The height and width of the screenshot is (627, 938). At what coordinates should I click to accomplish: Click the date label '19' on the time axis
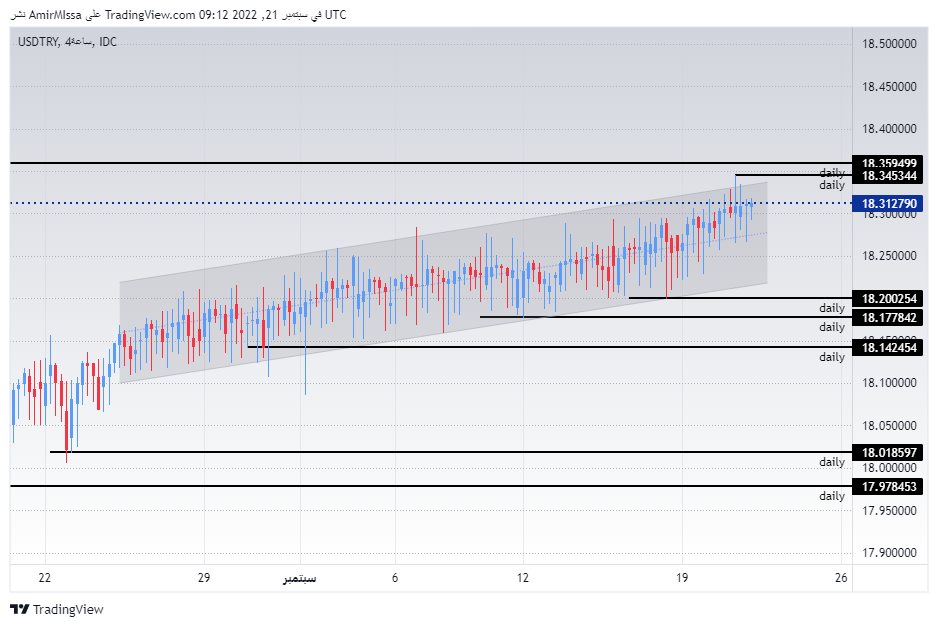pyautogui.click(x=683, y=578)
